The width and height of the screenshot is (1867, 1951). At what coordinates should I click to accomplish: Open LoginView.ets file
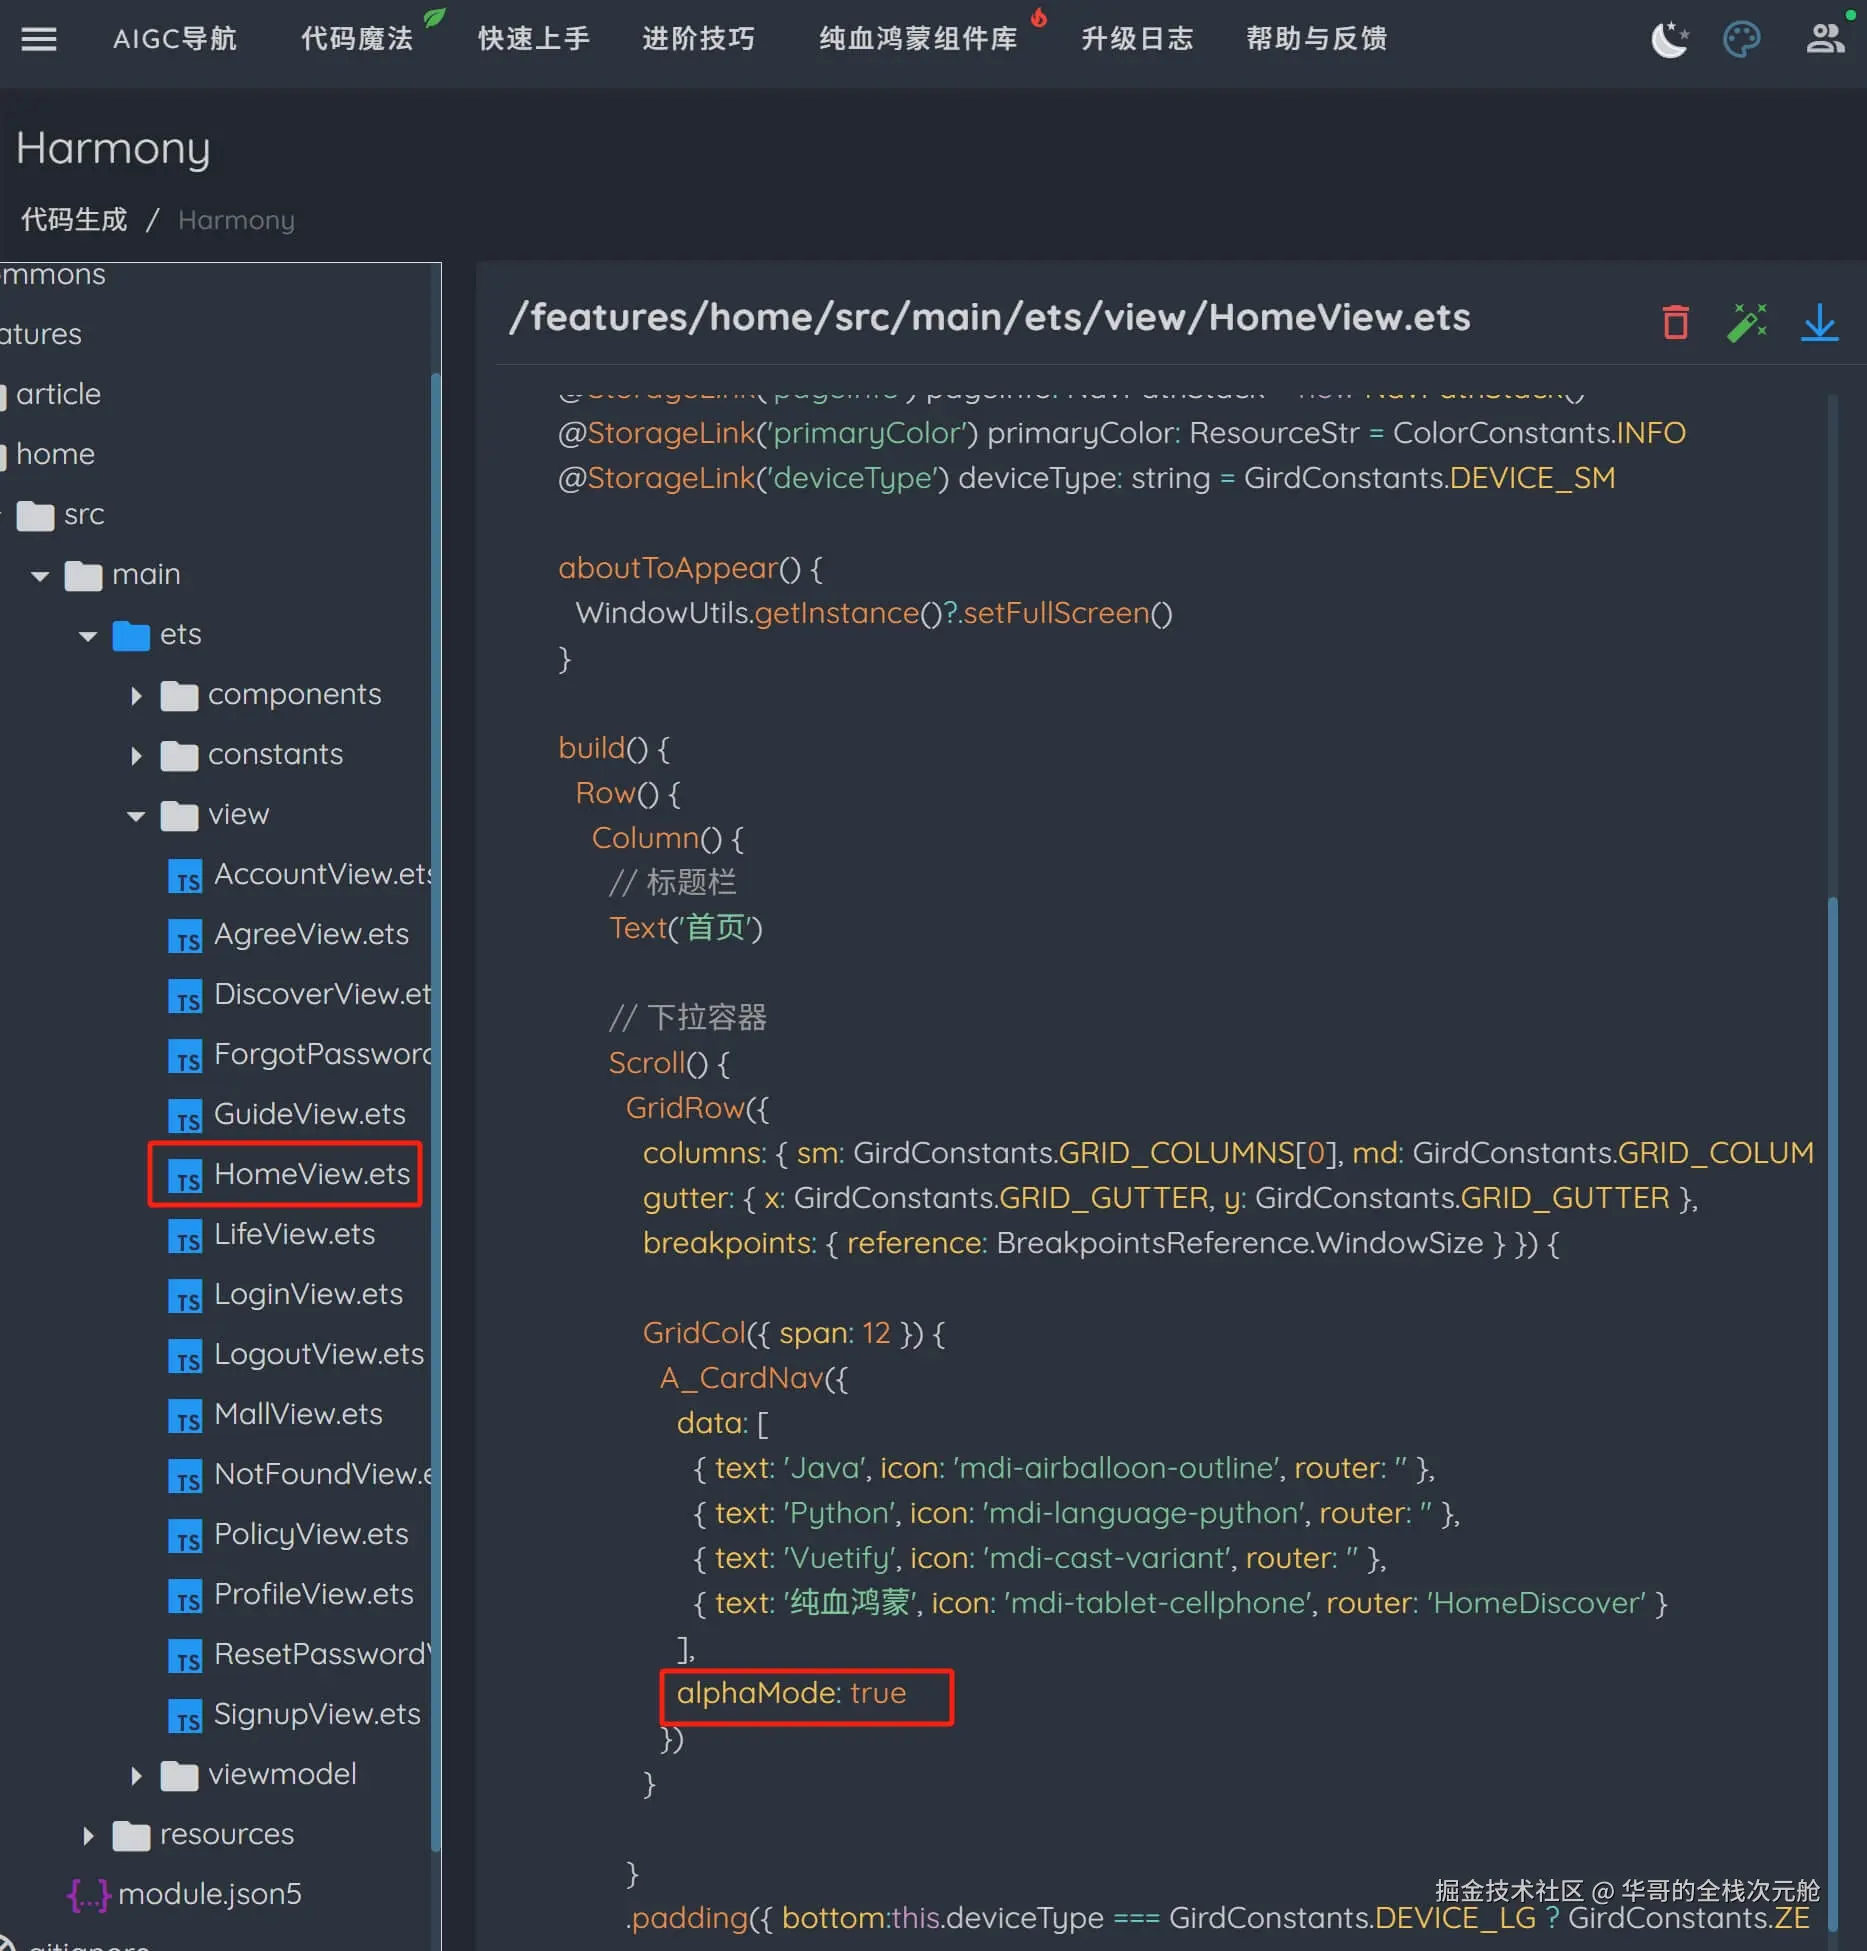pyautogui.click(x=308, y=1294)
